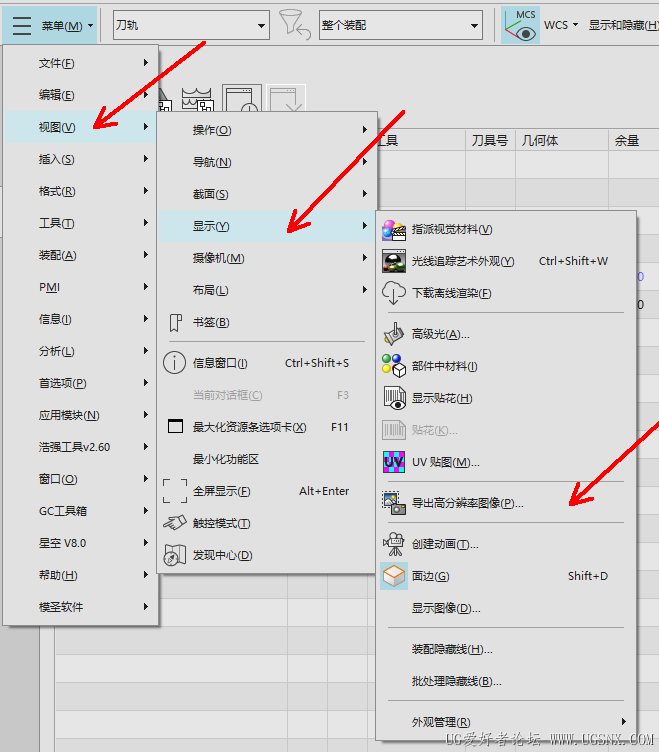The height and width of the screenshot is (752, 659).
Task: Select 最大化资源条选项卡 option
Action: pos(267,427)
